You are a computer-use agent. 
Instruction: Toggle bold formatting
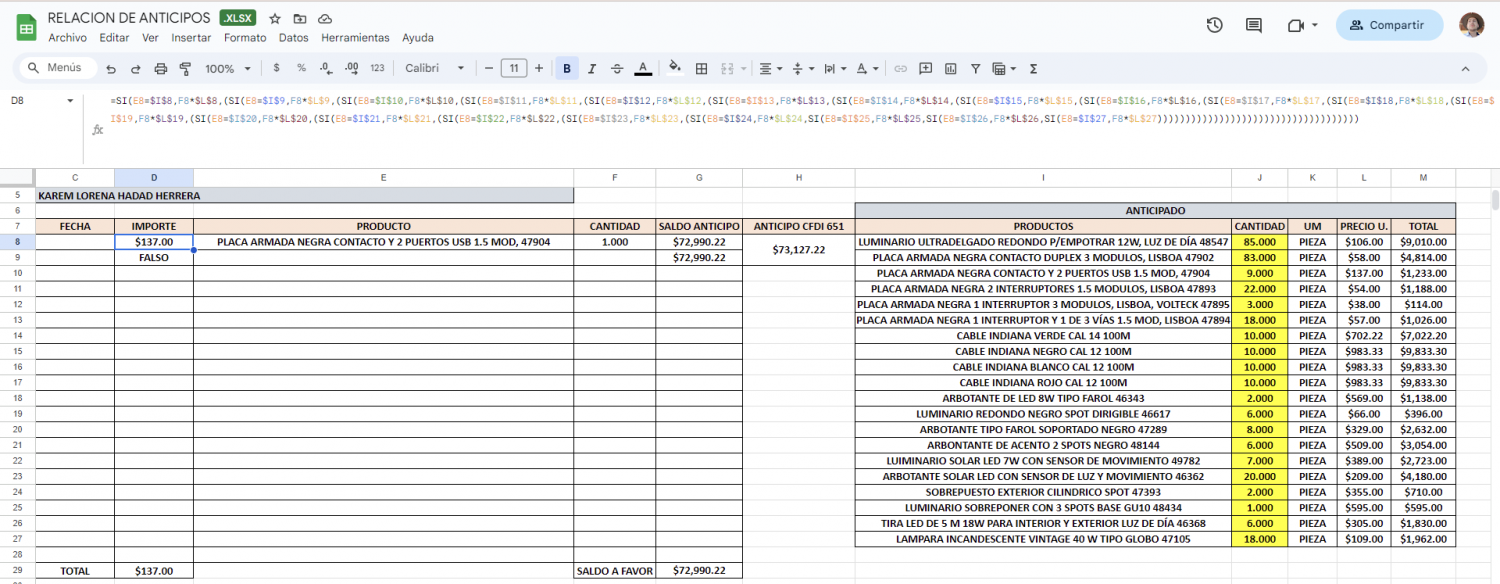coord(567,68)
